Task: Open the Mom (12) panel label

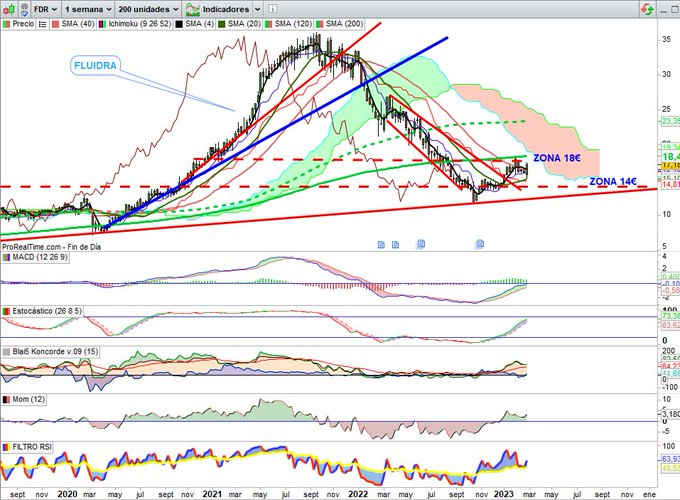Action: pyautogui.click(x=28, y=399)
